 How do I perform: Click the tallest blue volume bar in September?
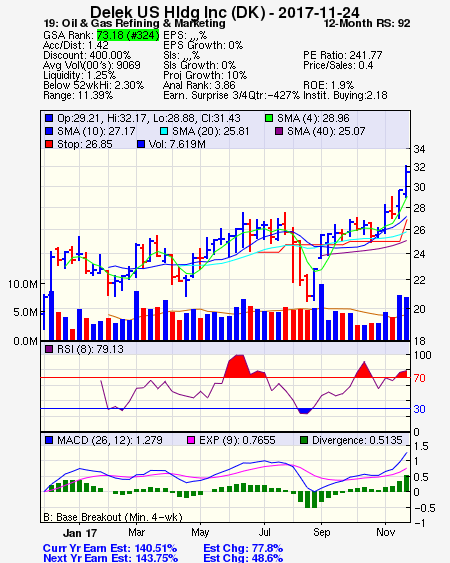(x=321, y=312)
